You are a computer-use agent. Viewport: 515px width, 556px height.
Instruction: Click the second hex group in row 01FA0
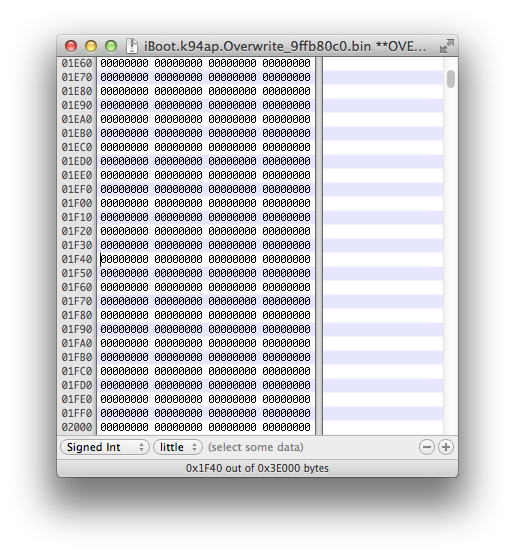pyautogui.click(x=178, y=343)
